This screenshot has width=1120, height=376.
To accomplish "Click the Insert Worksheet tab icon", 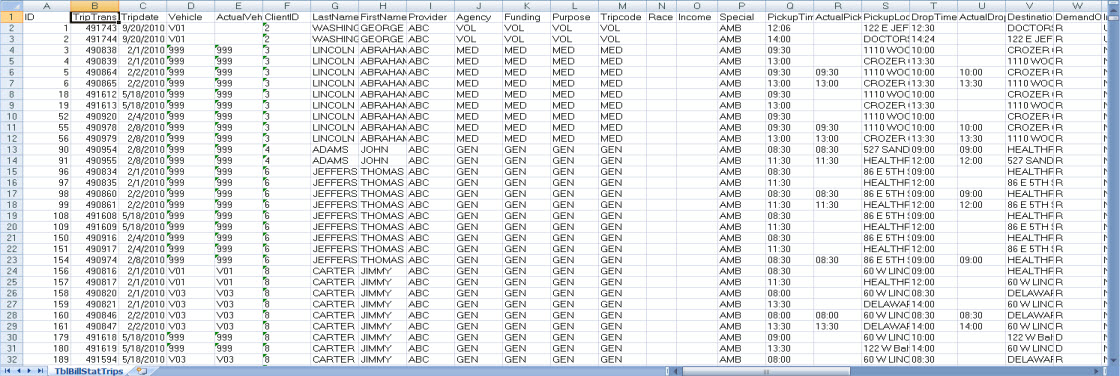I will 141,371.
